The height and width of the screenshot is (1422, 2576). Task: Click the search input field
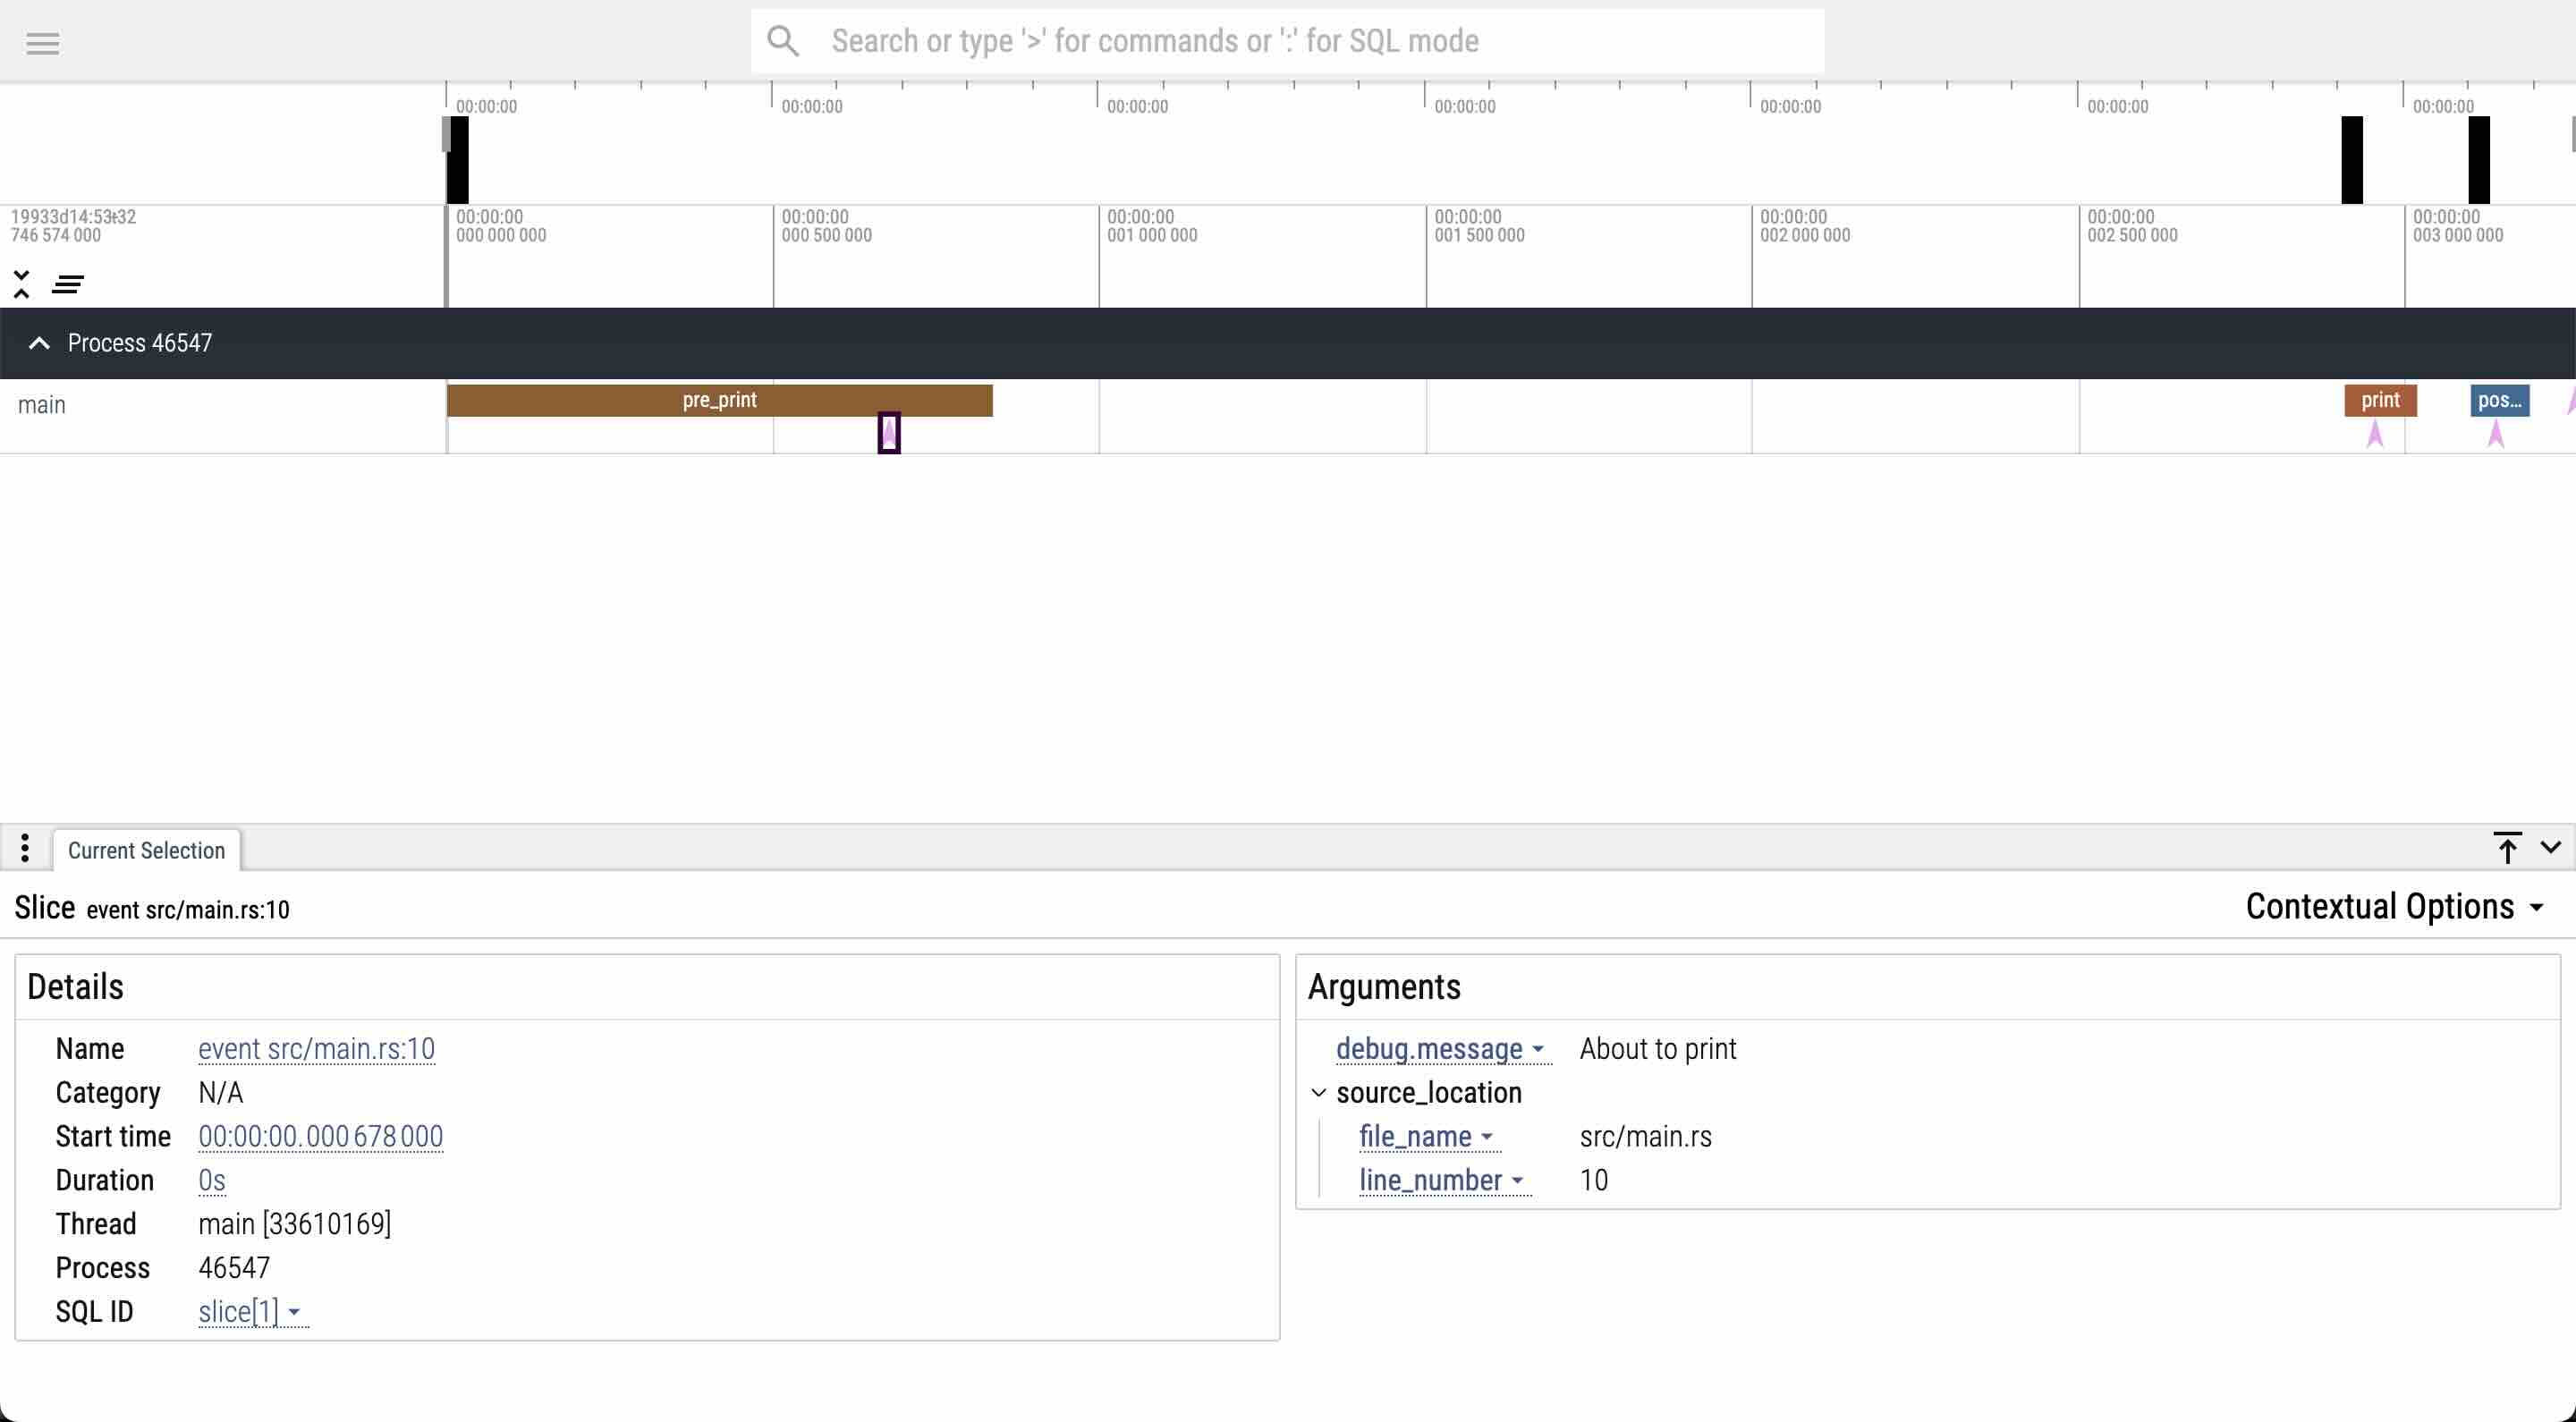click(1287, 40)
